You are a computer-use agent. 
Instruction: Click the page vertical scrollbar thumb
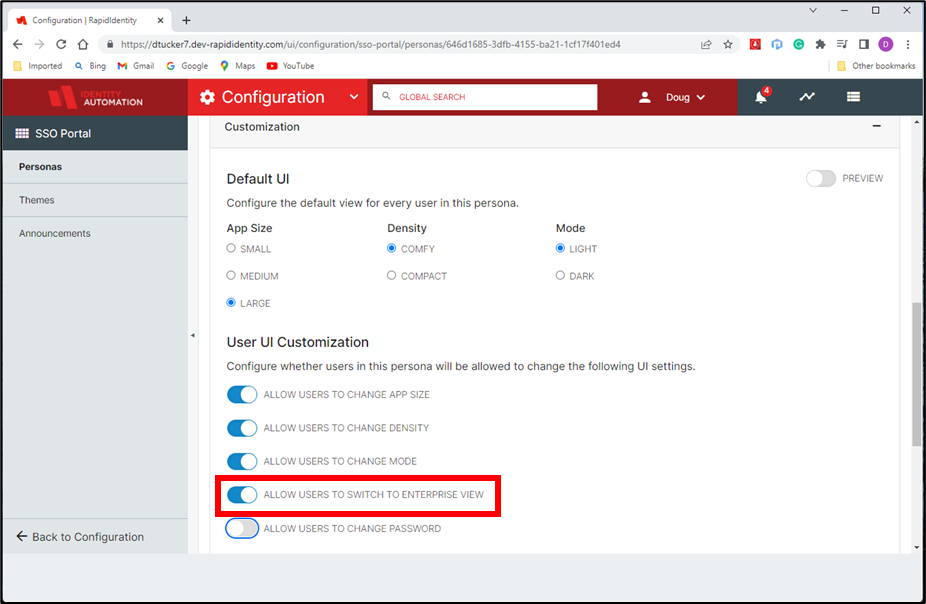917,375
